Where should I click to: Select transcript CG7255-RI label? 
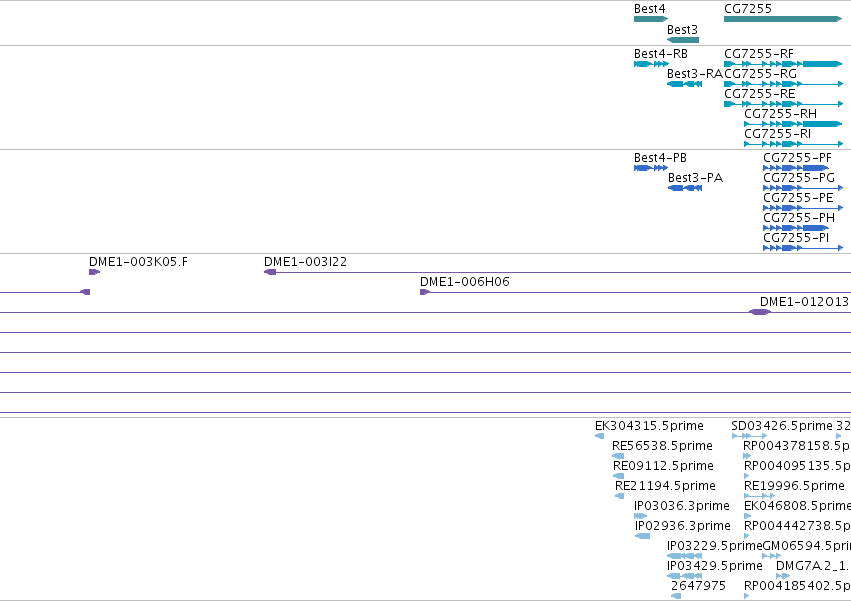[778, 134]
